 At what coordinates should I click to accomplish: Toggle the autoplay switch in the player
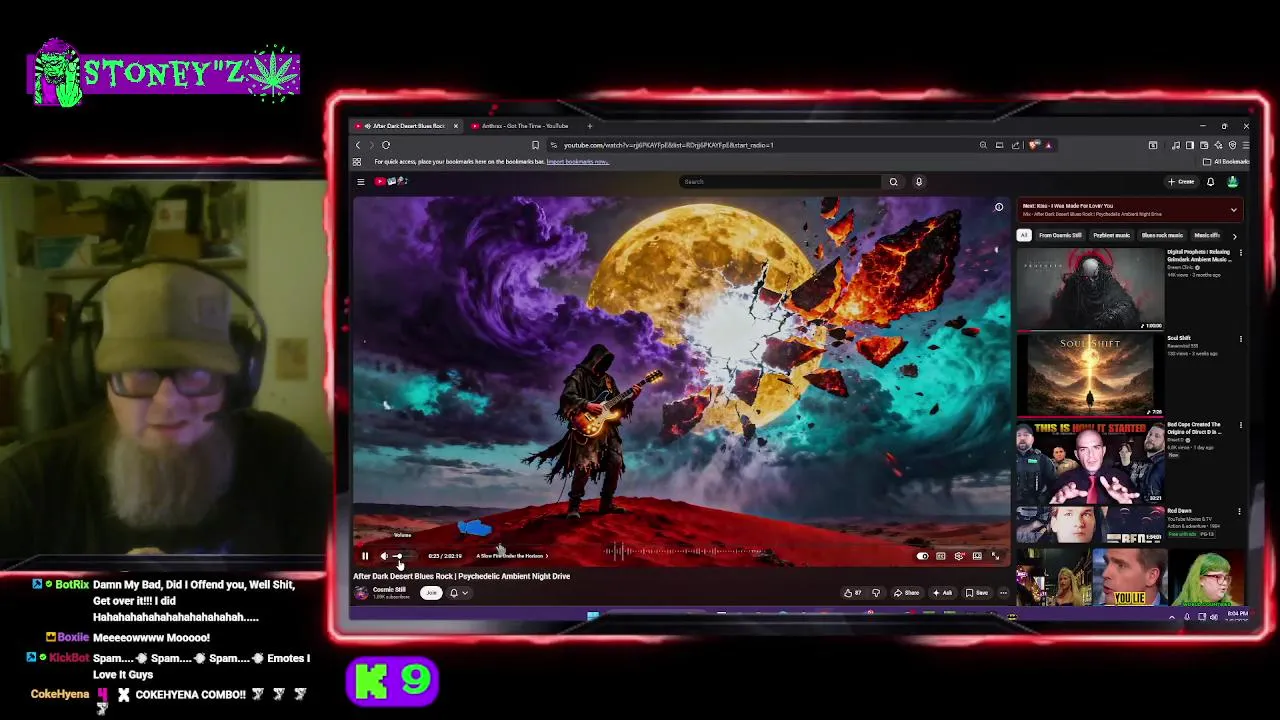click(922, 556)
